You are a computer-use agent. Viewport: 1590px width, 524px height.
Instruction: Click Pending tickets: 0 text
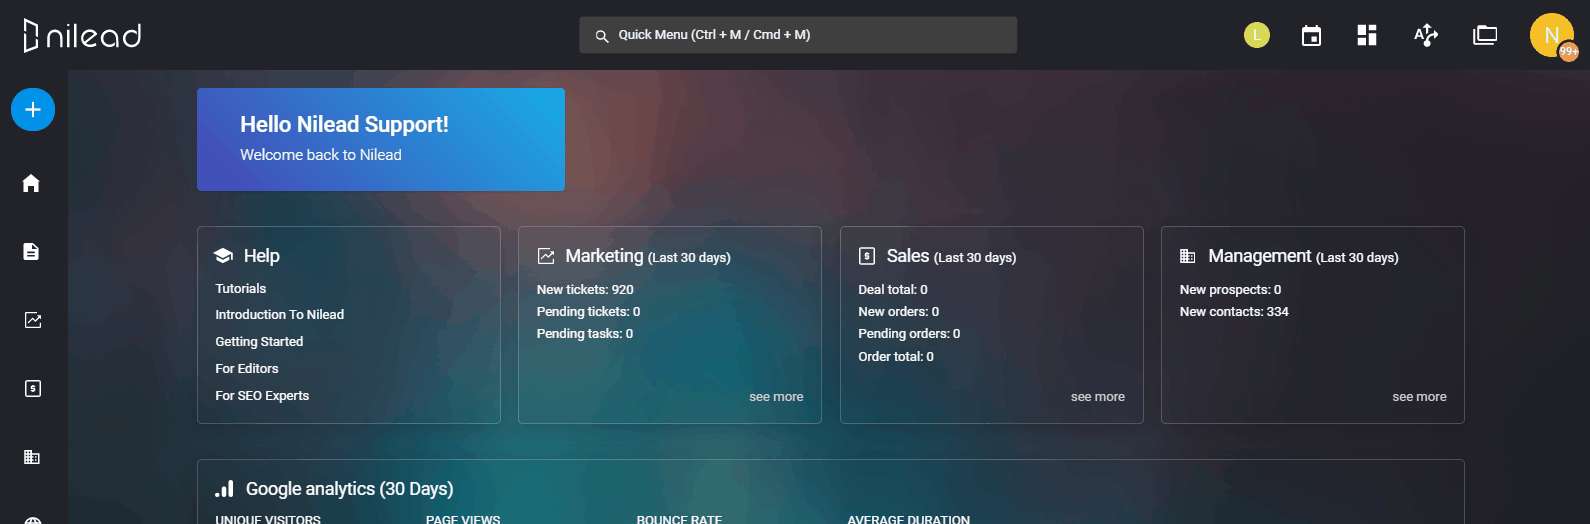(588, 311)
